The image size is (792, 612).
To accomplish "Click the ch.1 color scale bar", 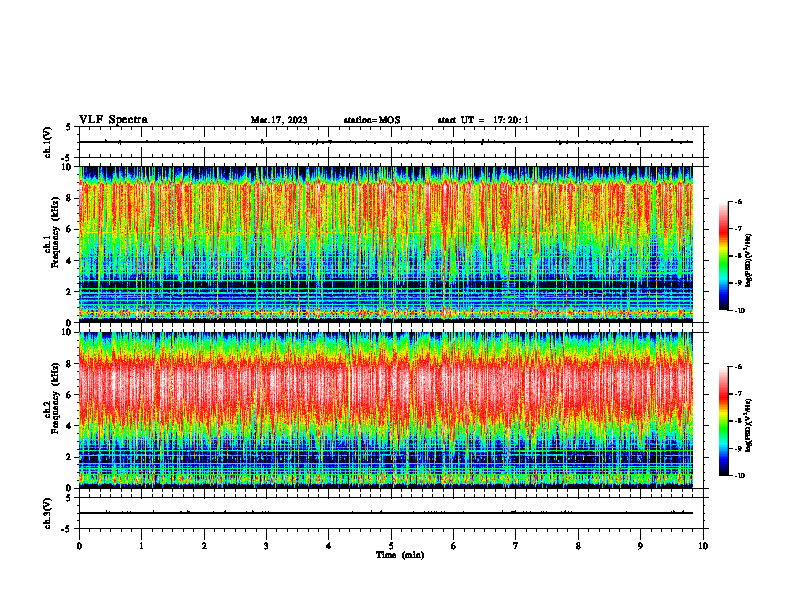I will pos(724,256).
